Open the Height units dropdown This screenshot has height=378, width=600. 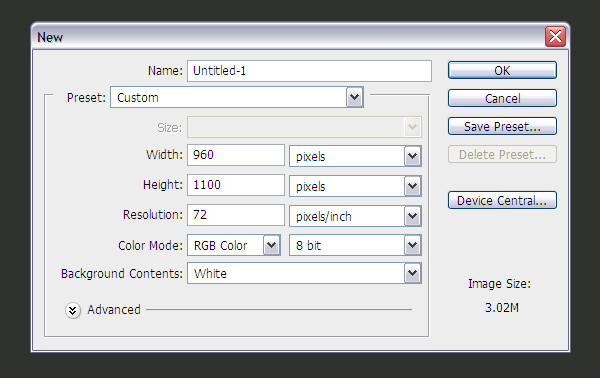355,186
